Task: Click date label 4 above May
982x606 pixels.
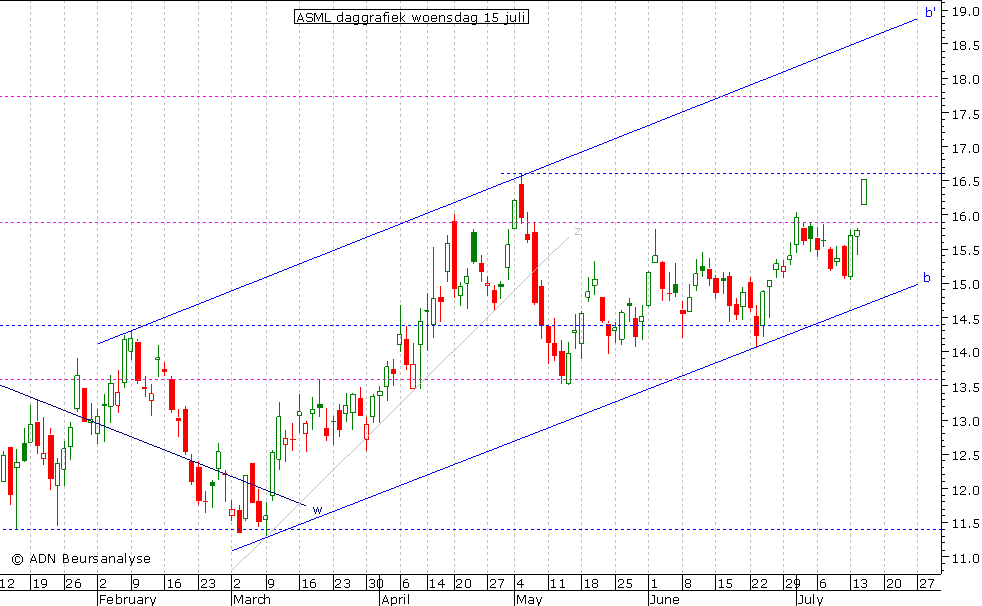Action: point(520,583)
